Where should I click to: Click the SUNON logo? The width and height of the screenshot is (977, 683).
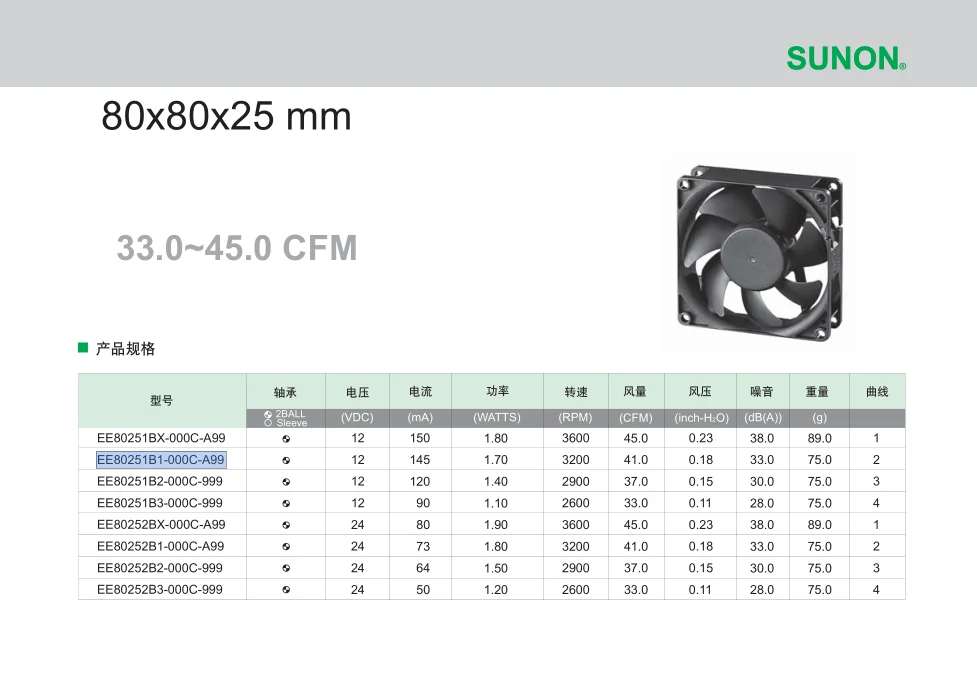pos(845,59)
